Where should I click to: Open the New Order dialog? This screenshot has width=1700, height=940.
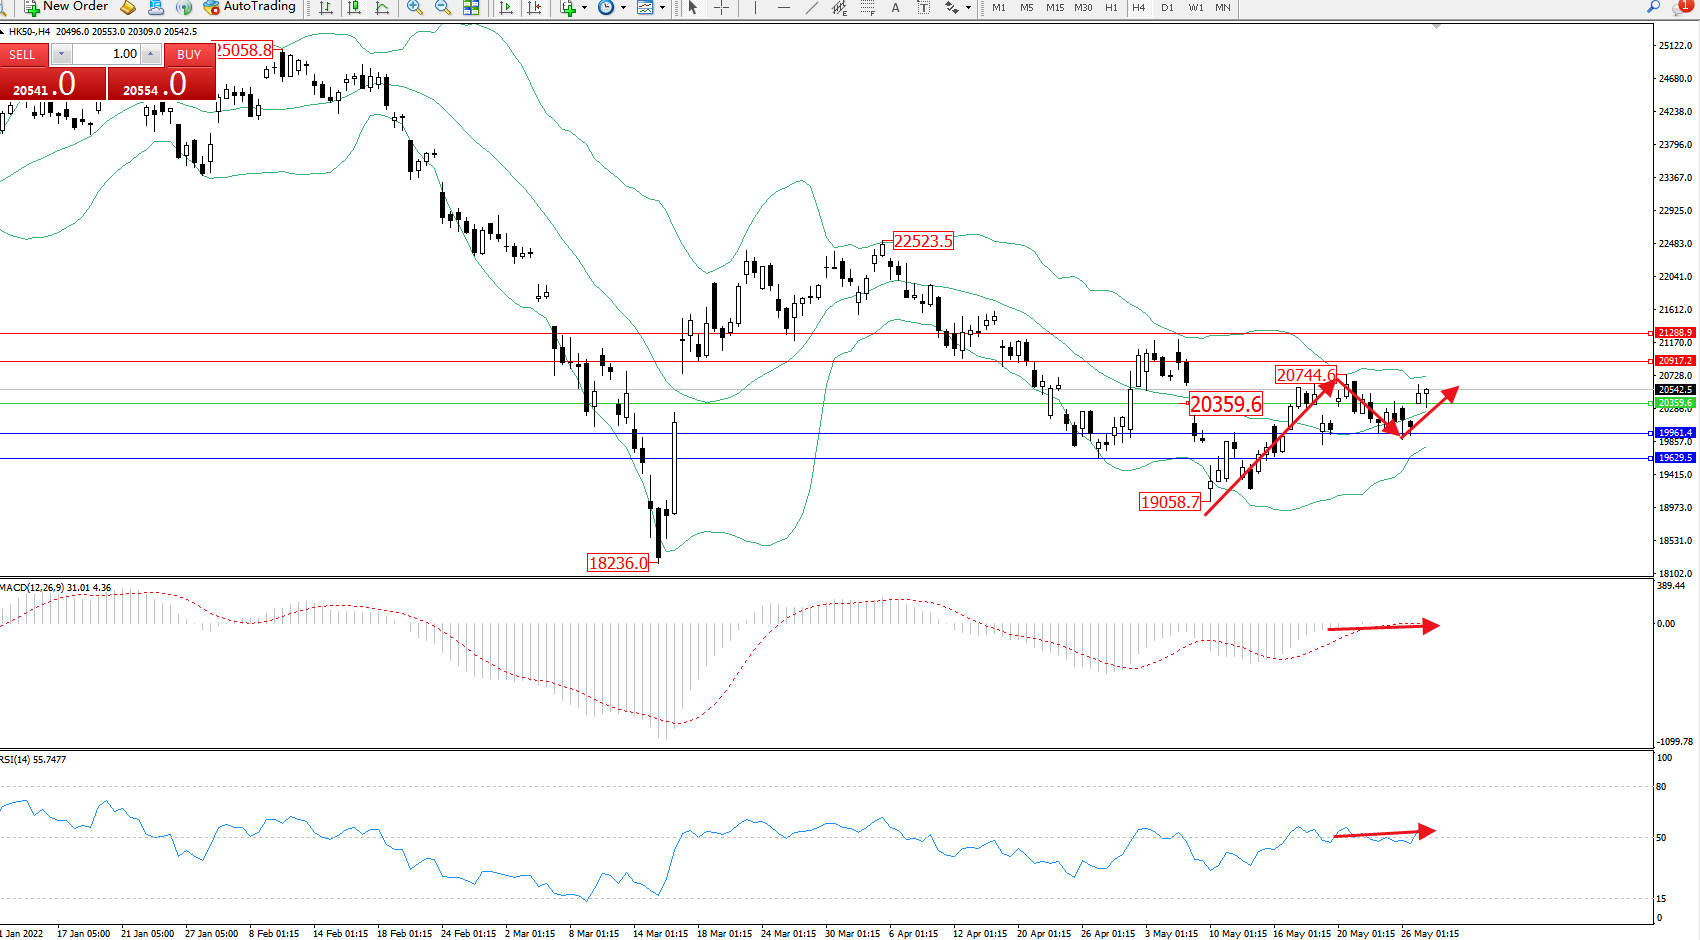[66, 7]
